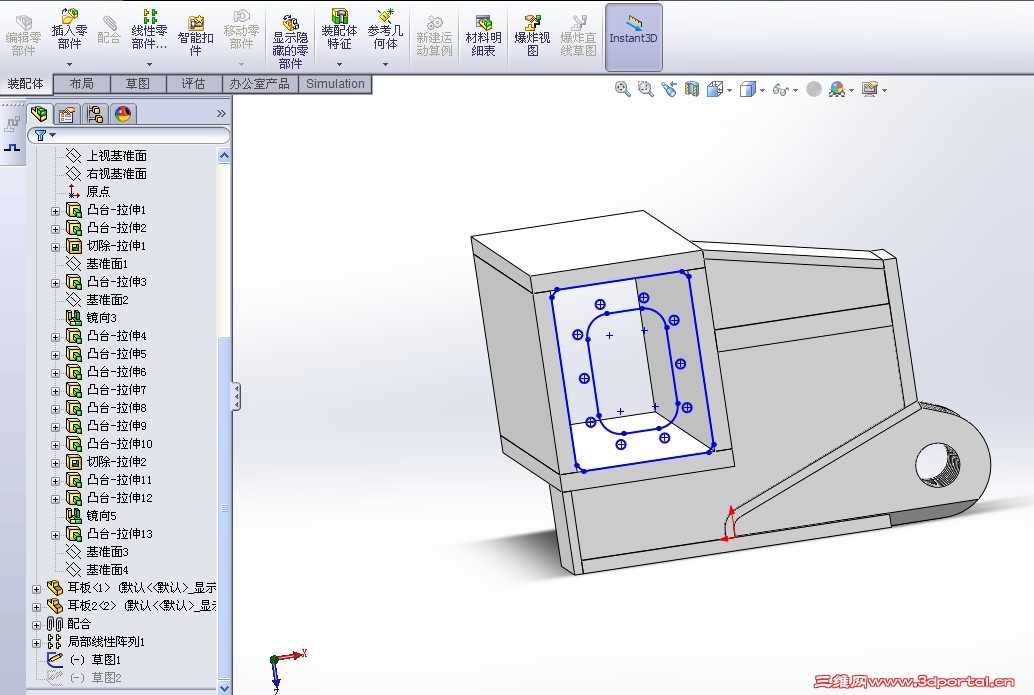This screenshot has width=1034, height=695.
Task: Click the View Settings monitor icon
Action: [870, 89]
